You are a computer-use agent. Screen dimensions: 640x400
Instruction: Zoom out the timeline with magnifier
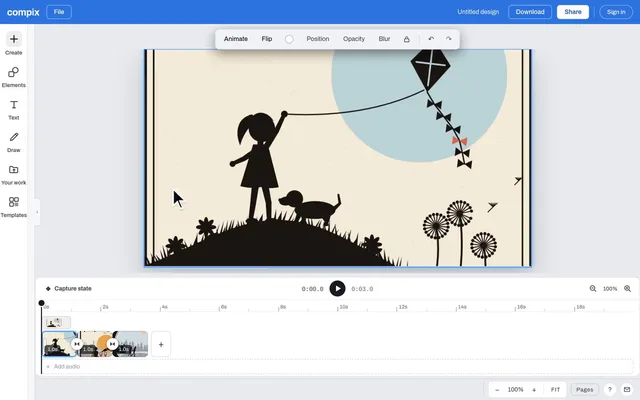click(x=593, y=289)
